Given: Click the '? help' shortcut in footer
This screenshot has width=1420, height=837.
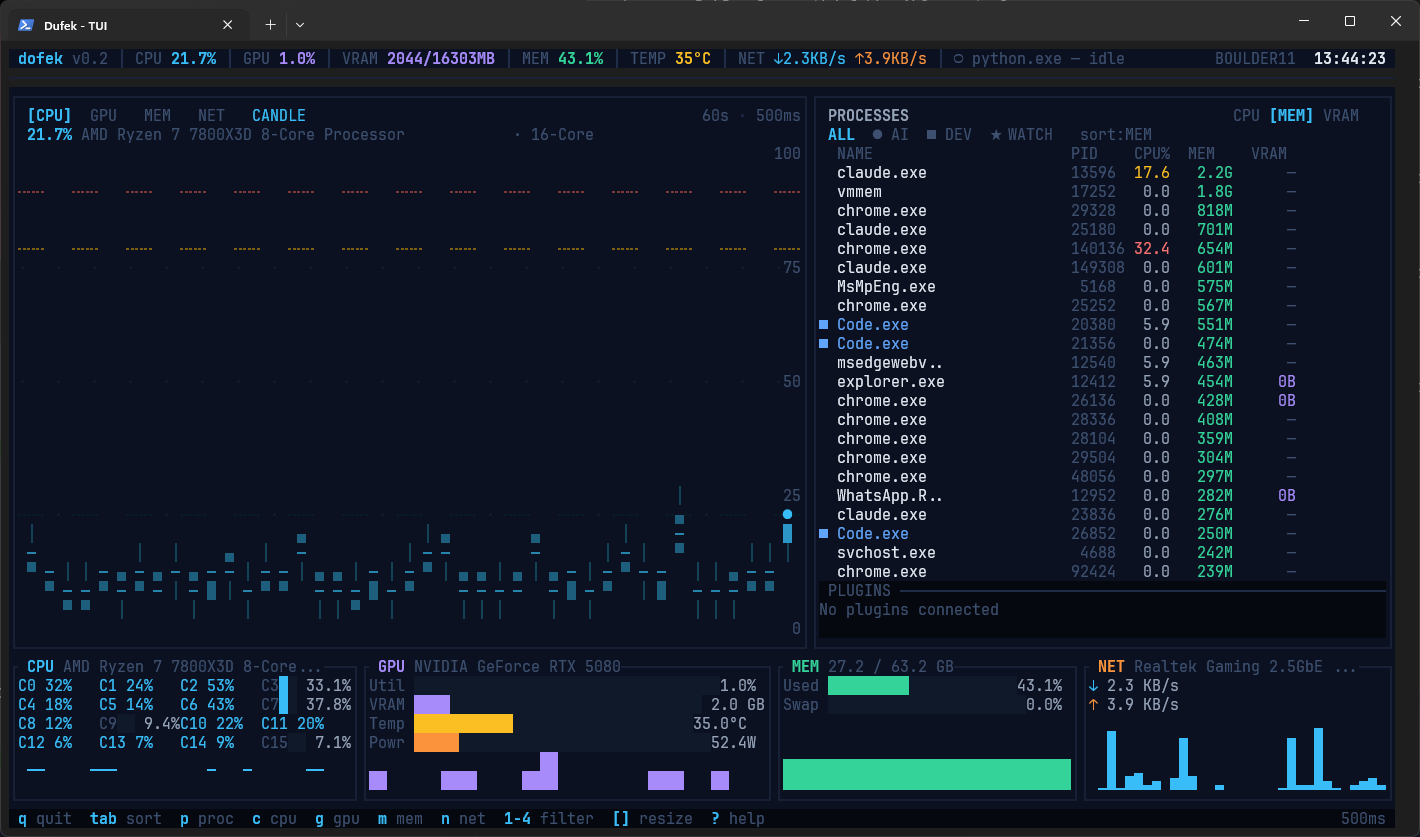Looking at the screenshot, I should (x=737, y=819).
